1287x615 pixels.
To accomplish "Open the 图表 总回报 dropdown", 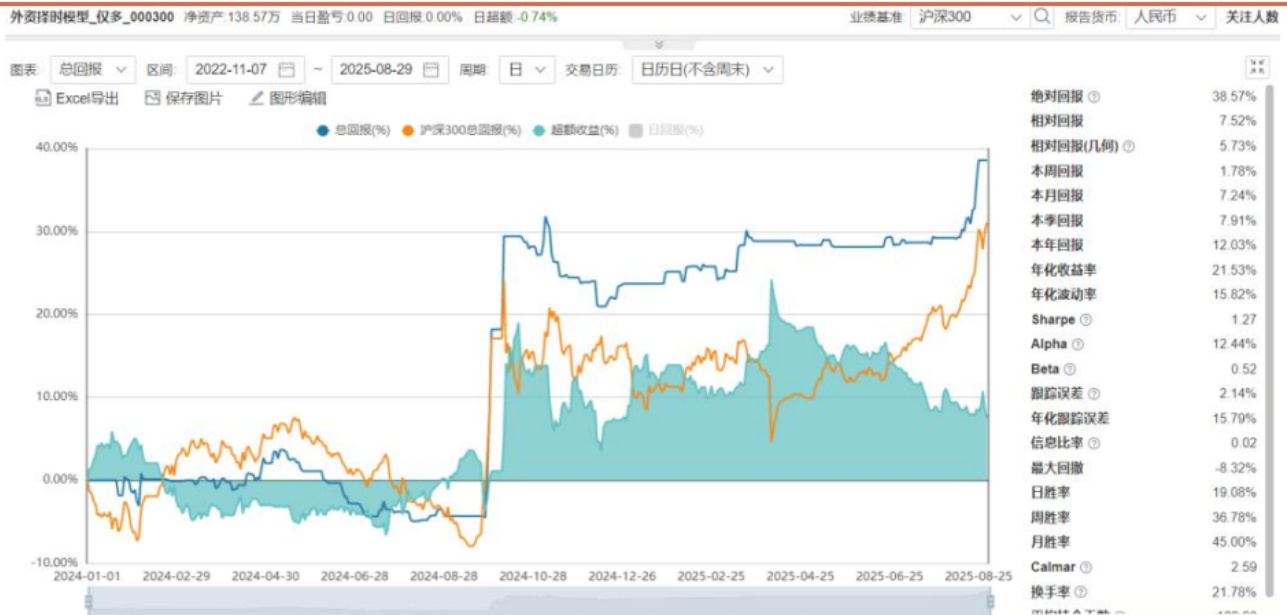I will [90, 69].
